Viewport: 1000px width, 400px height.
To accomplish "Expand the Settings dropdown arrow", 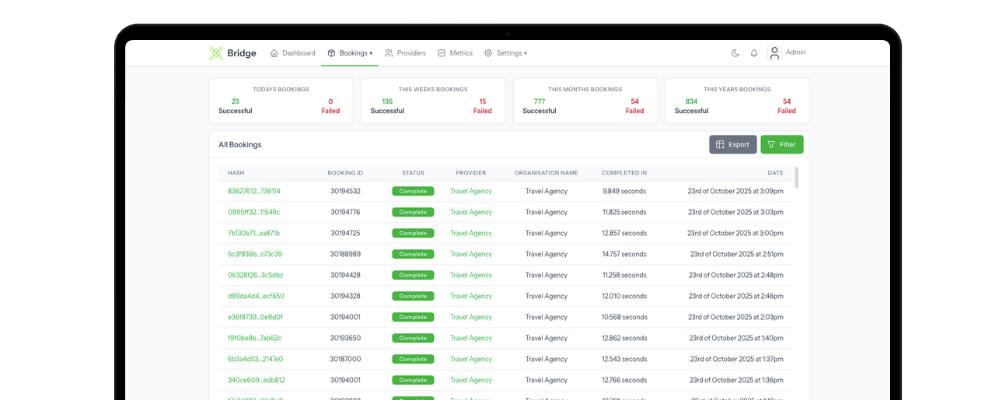I will click(526, 53).
